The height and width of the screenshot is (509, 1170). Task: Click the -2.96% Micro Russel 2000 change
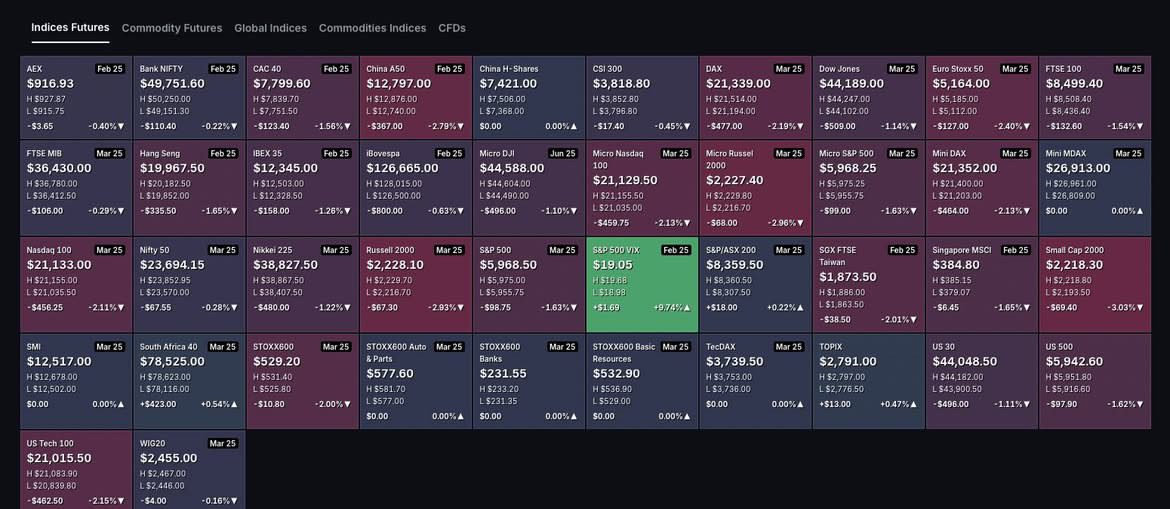coord(786,222)
